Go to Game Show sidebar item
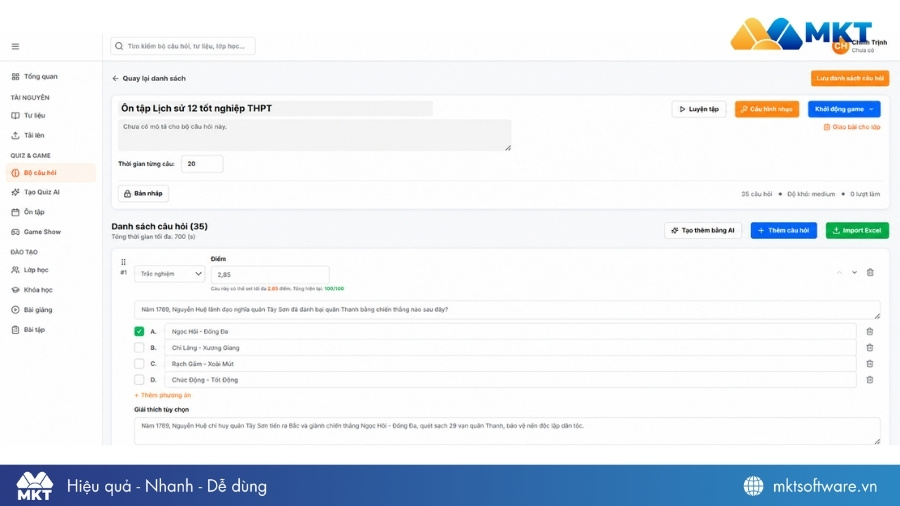 click(x=42, y=232)
